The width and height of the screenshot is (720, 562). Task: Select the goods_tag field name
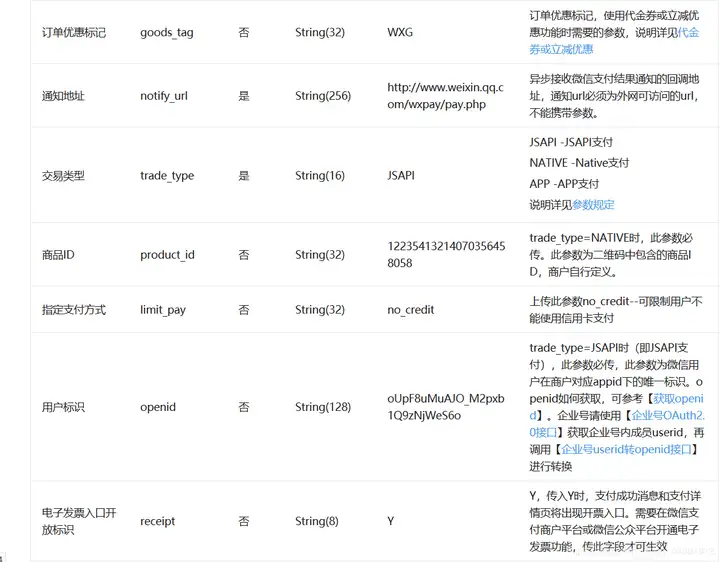tap(167, 33)
